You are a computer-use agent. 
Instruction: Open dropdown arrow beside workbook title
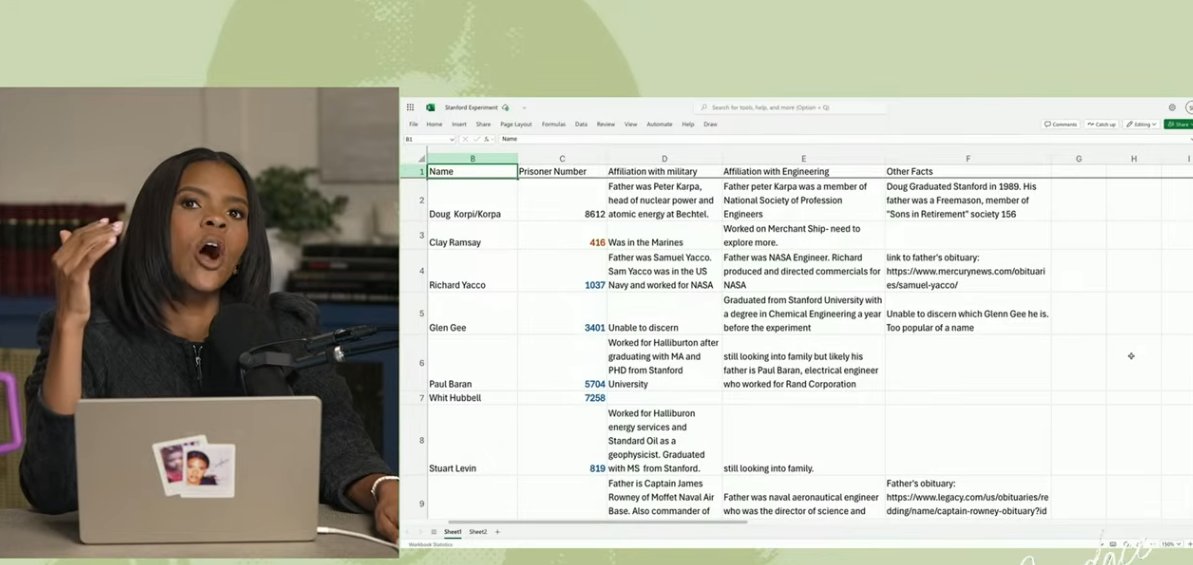[x=524, y=108]
